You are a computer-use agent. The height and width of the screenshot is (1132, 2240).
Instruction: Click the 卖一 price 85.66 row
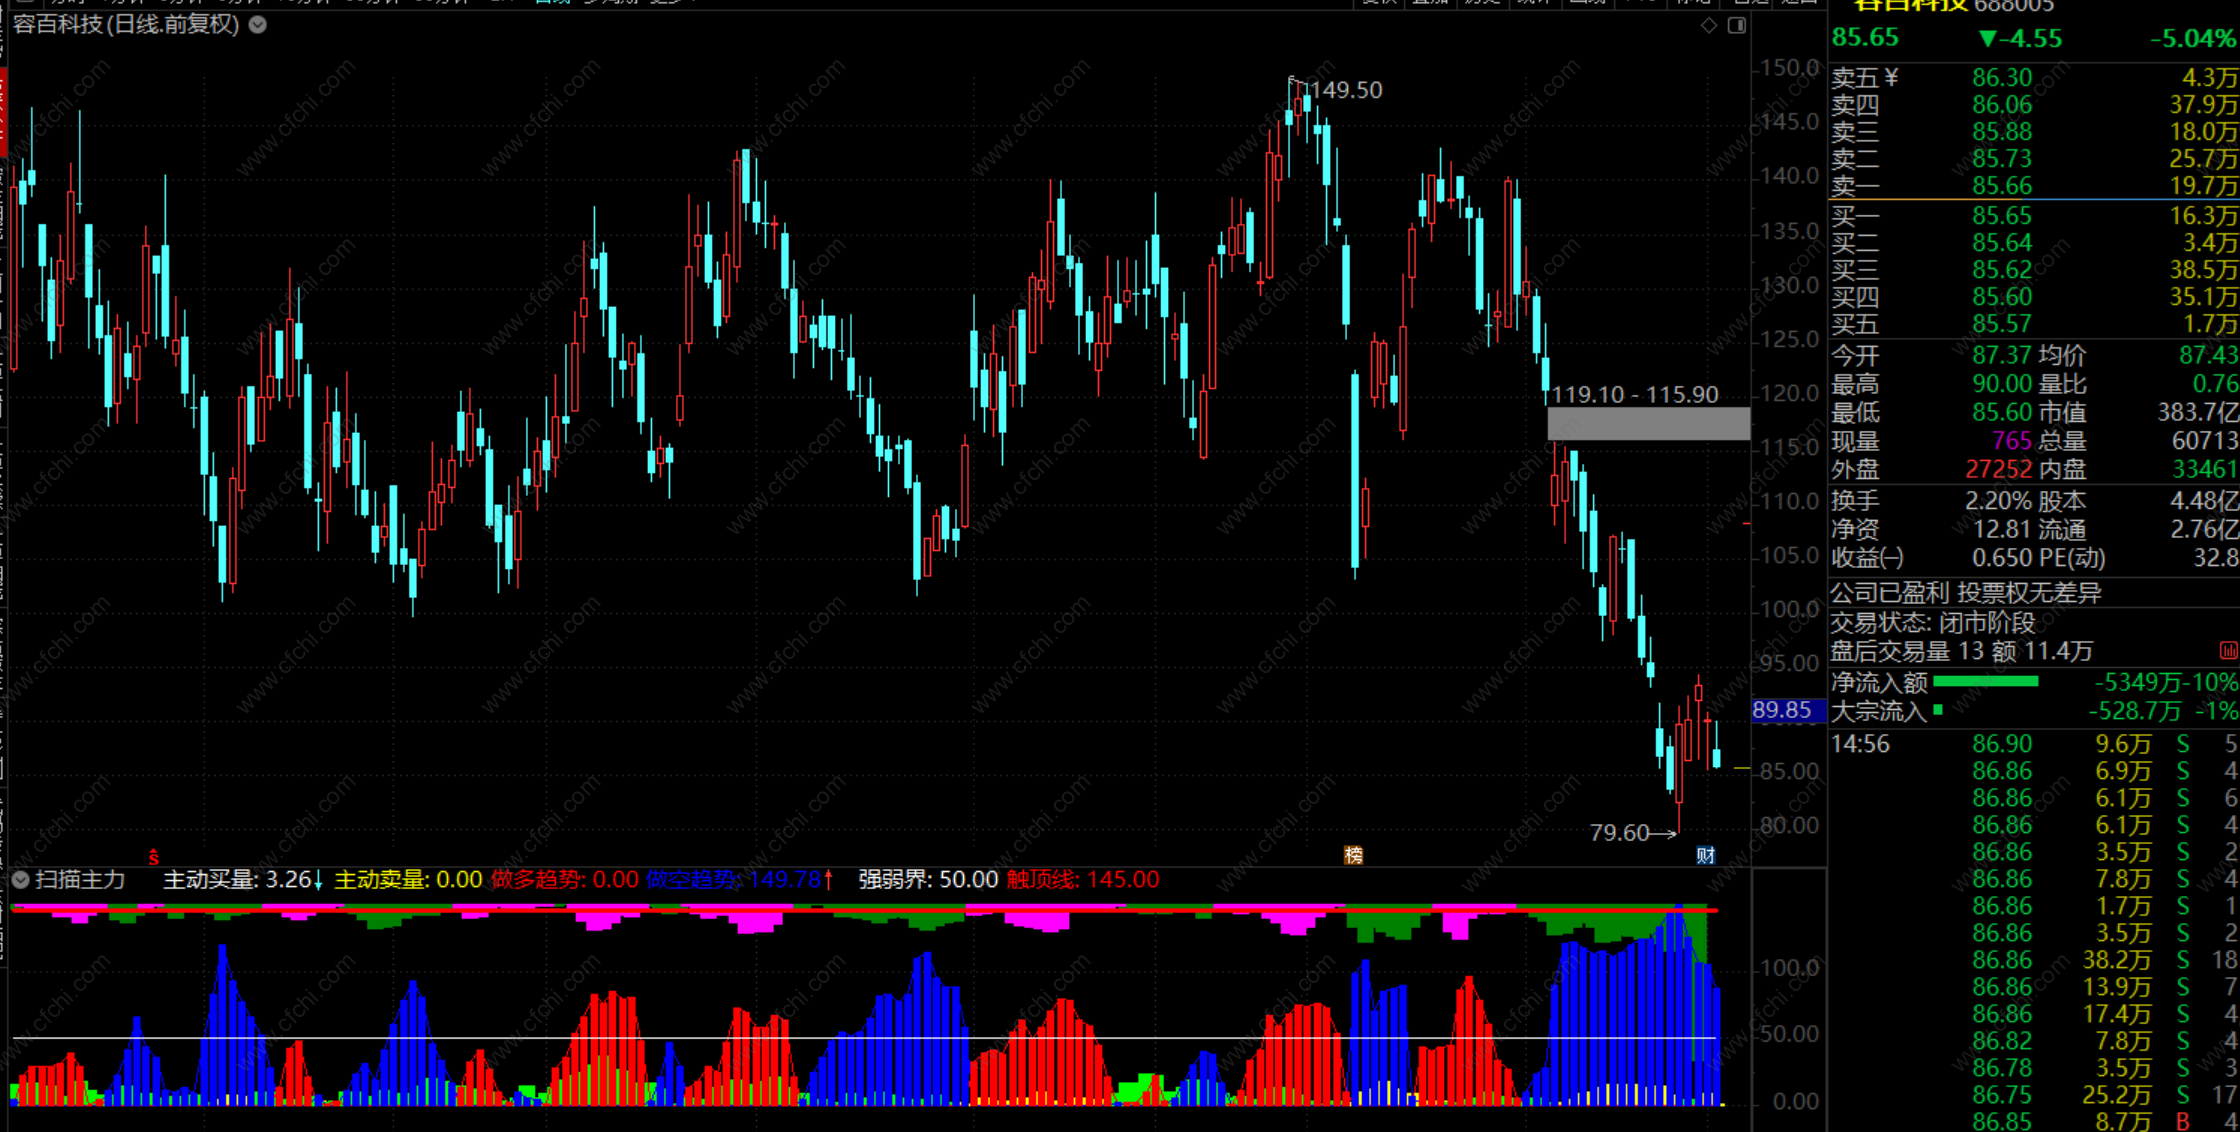pos(2002,186)
